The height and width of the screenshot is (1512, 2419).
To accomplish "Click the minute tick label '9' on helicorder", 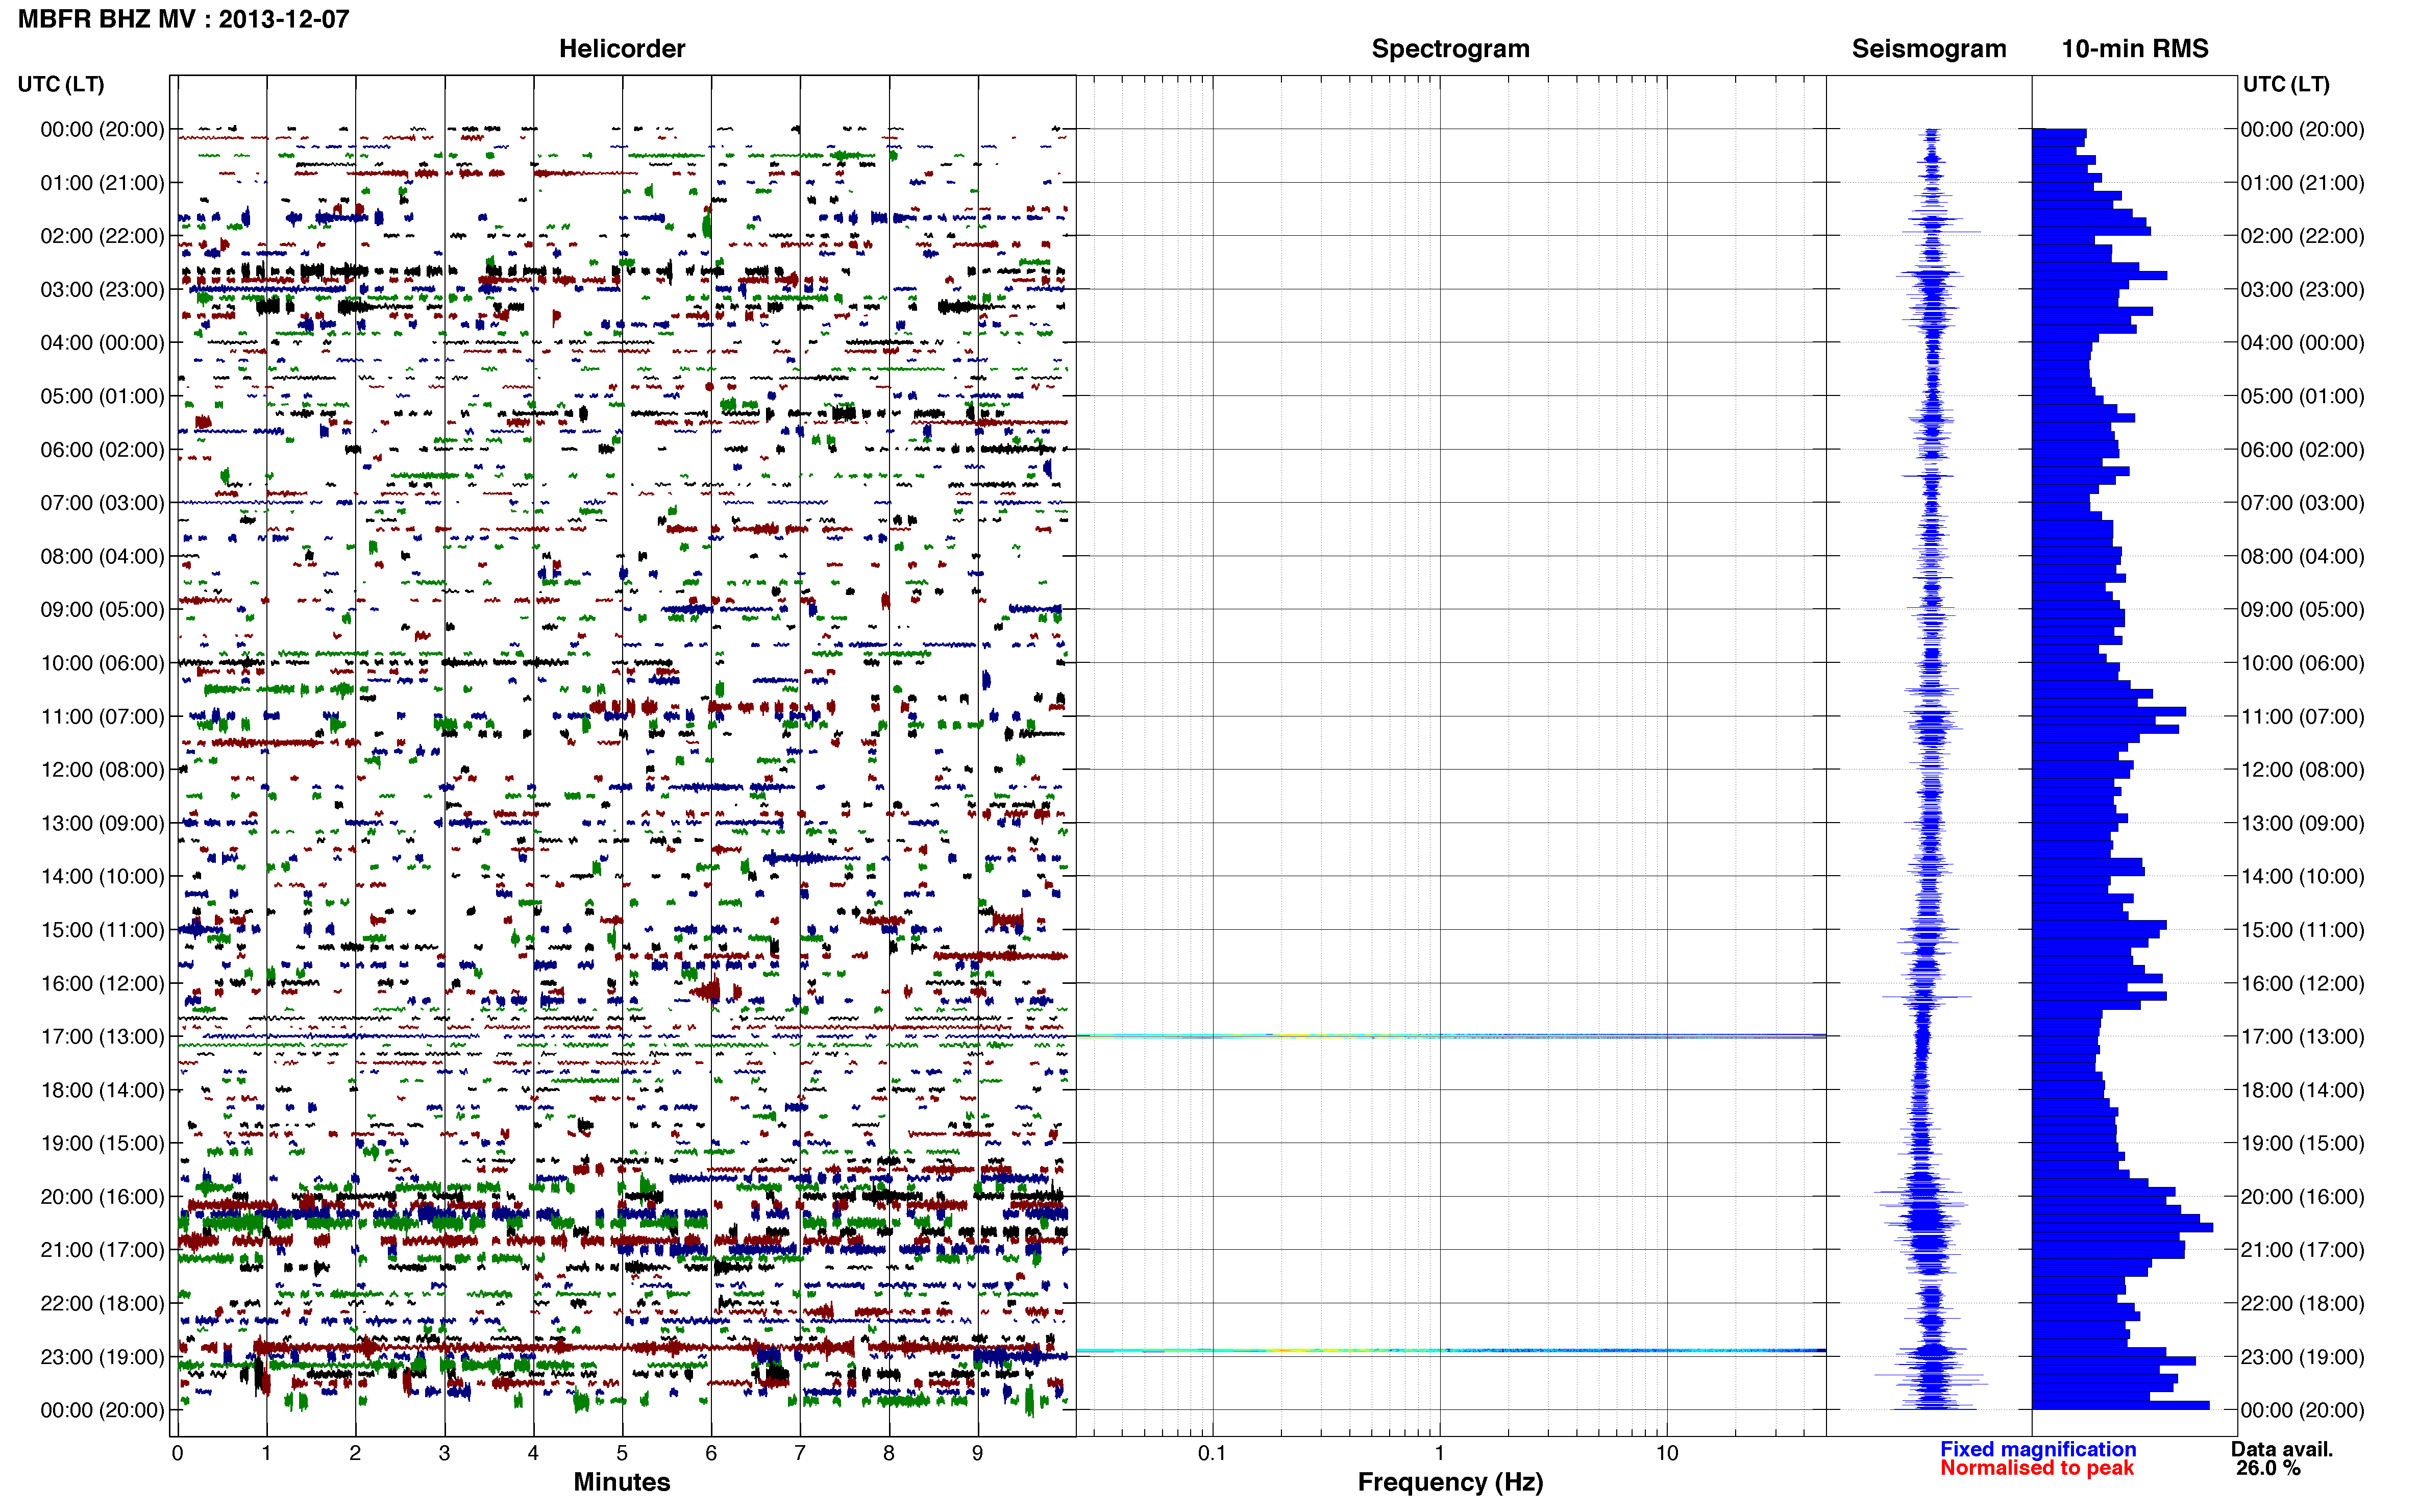I will pos(977,1453).
